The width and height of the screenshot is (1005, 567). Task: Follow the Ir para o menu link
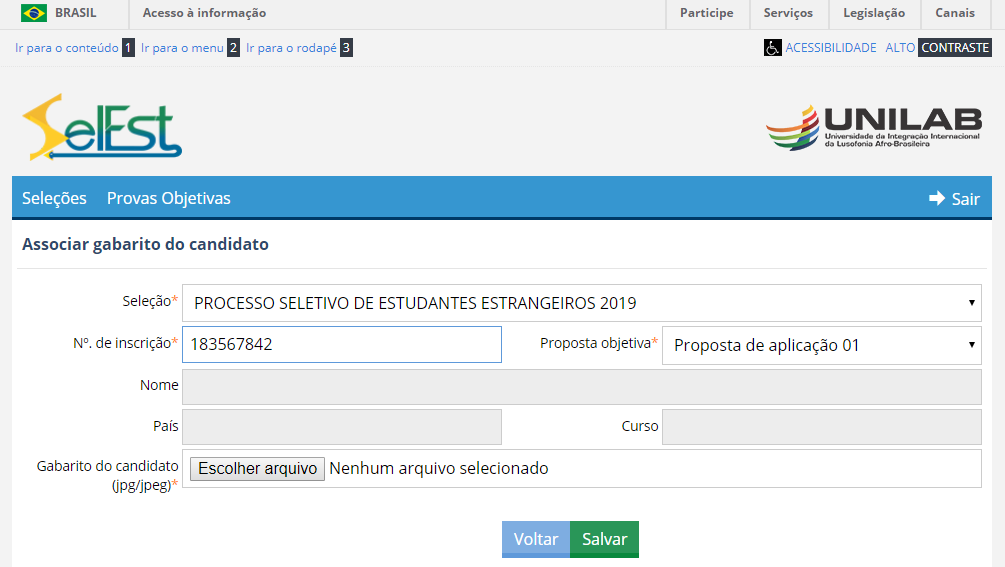(190, 47)
